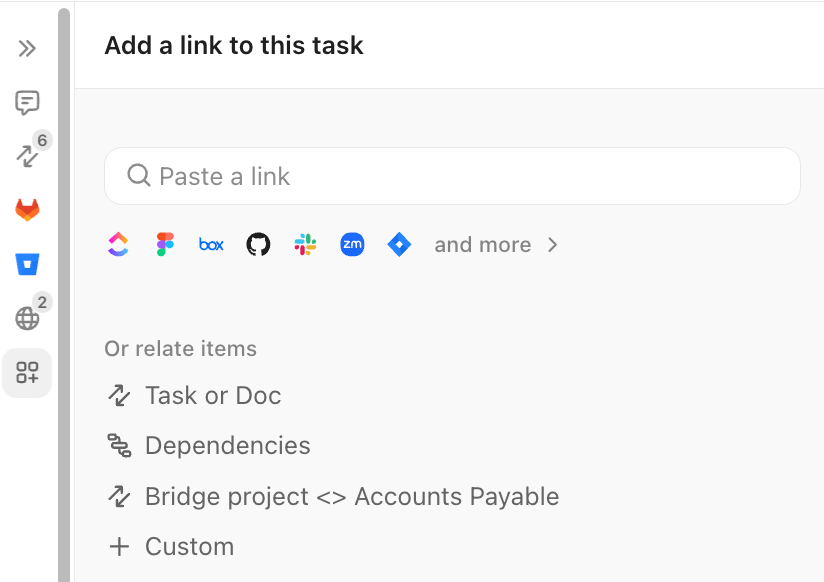Pick the Zoom integration icon
The width and height of the screenshot is (824, 582).
[x=352, y=244]
